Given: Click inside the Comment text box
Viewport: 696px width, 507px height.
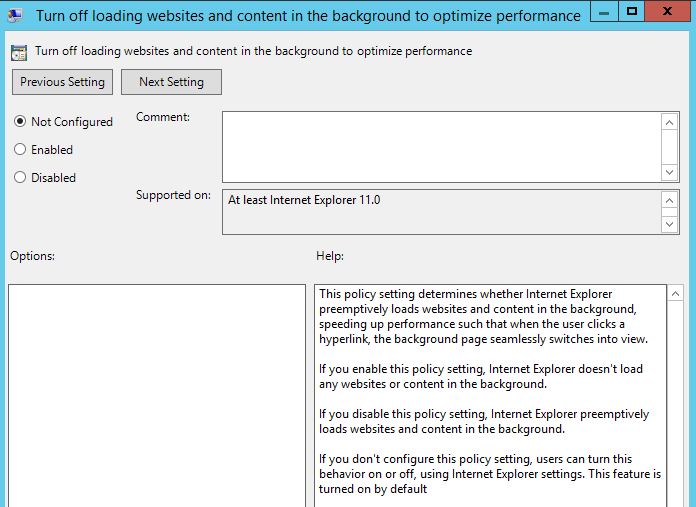Looking at the screenshot, I should [x=440, y=146].
